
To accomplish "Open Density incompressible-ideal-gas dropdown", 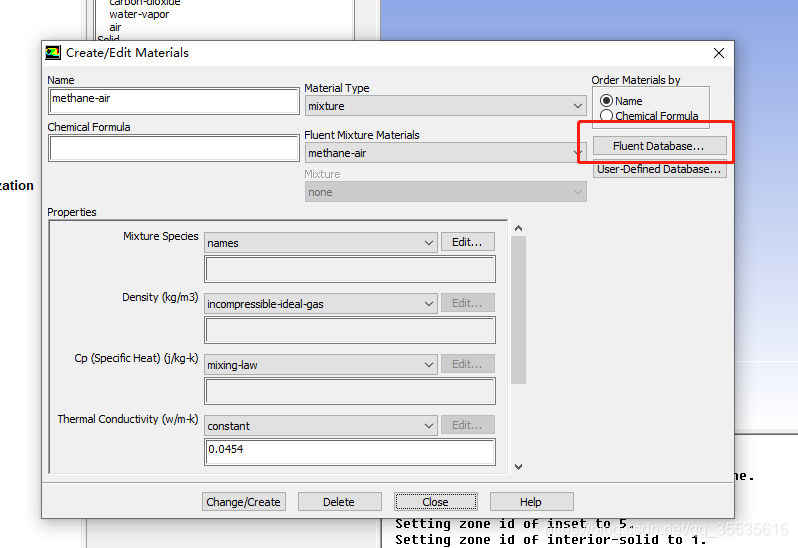I will 321,304.
